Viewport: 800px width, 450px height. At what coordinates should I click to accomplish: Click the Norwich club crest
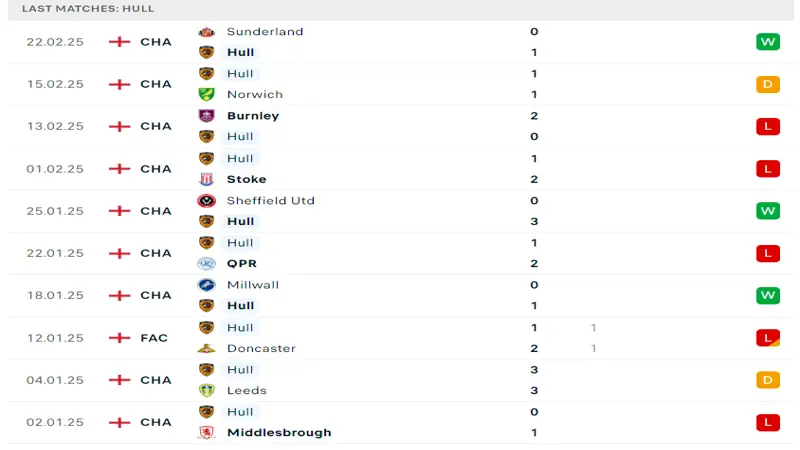206,94
